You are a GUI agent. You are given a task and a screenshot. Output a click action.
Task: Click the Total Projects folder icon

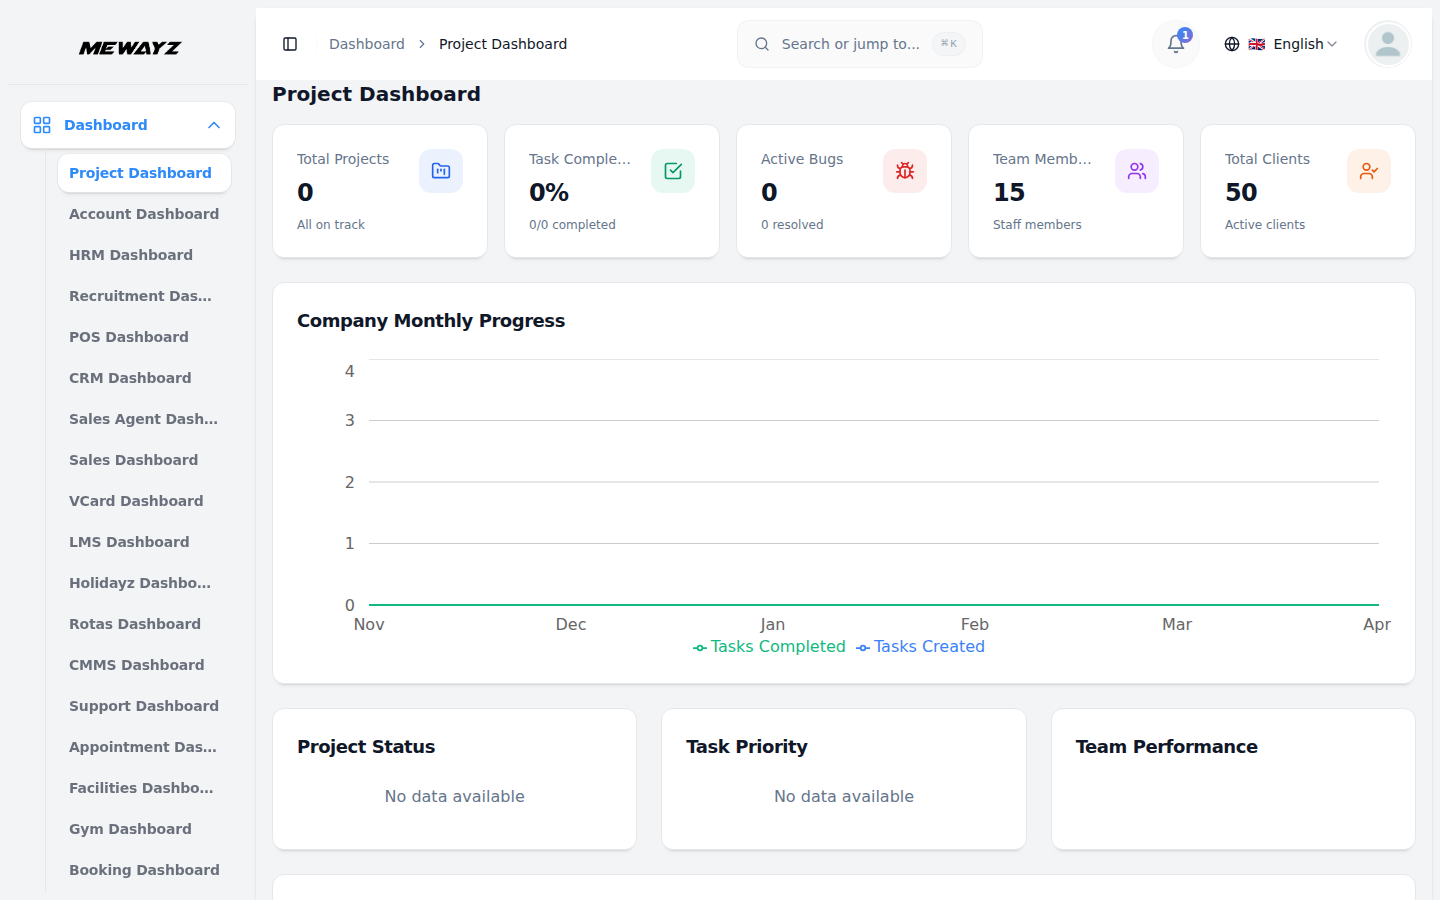441,171
